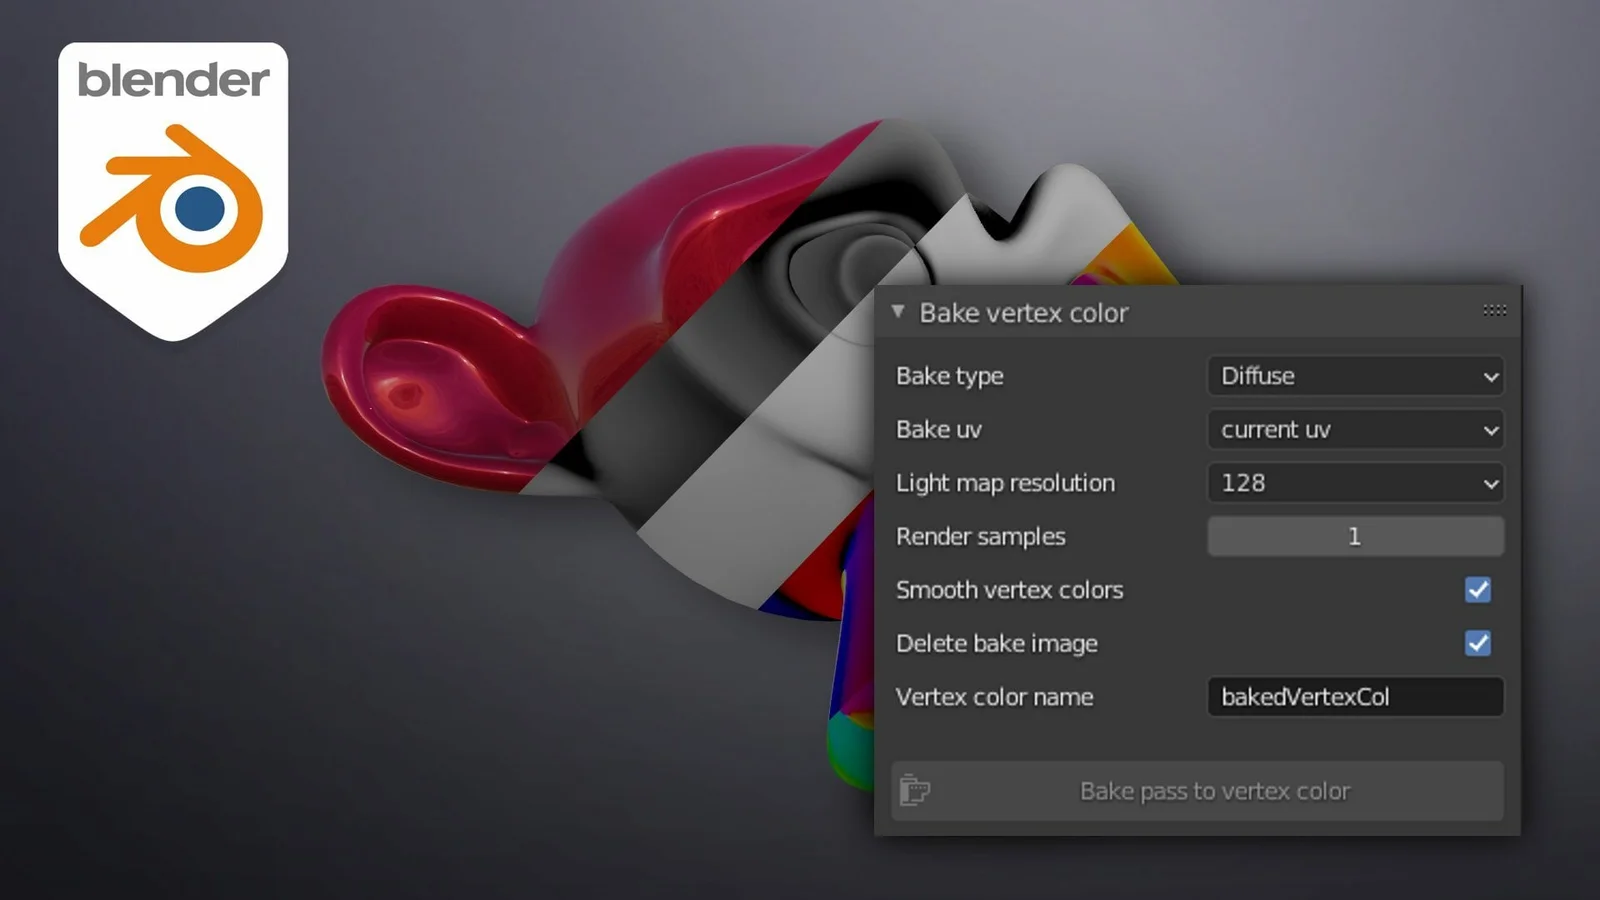Open the Bake uv dropdown
1600x900 pixels.
[1355, 429]
